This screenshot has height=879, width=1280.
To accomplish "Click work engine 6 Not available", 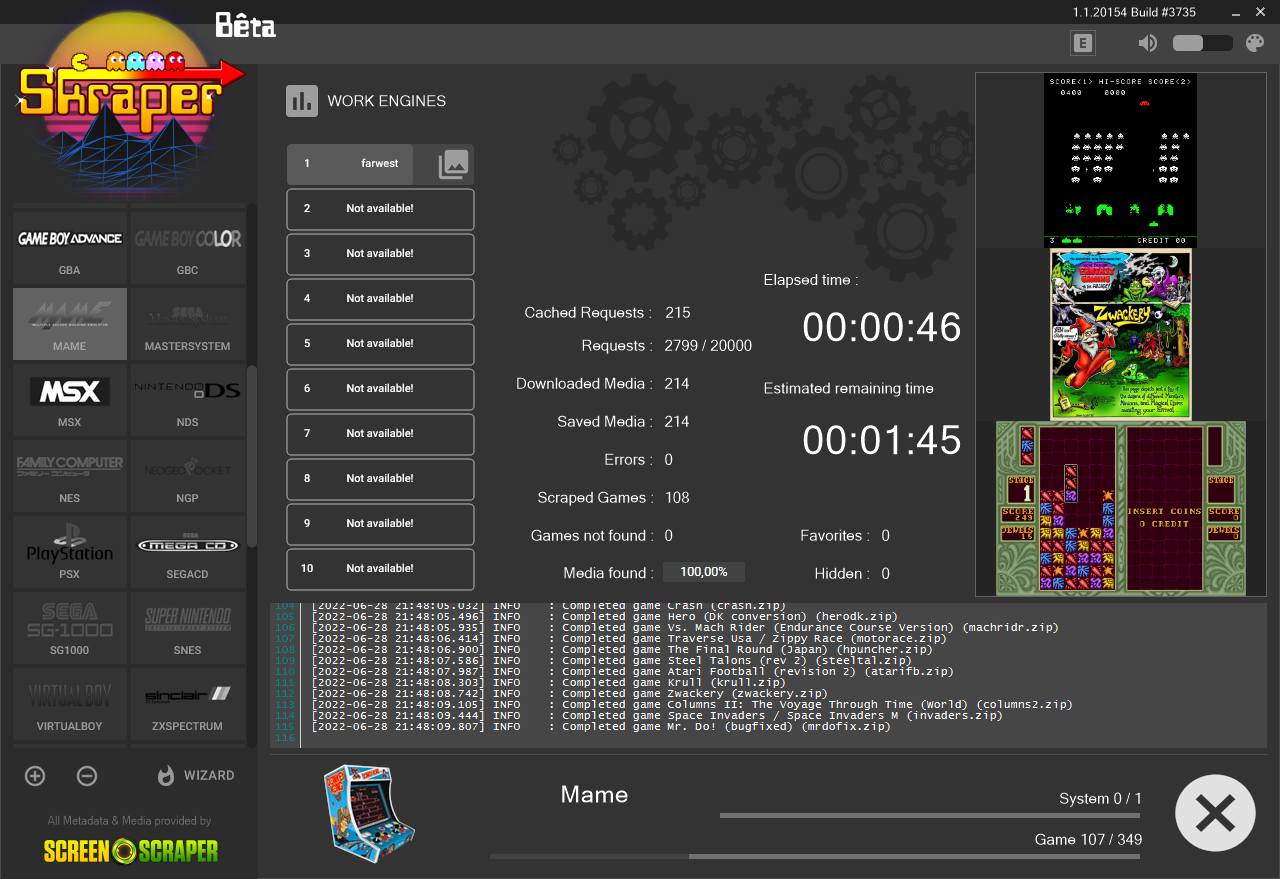I will pyautogui.click(x=380, y=389).
